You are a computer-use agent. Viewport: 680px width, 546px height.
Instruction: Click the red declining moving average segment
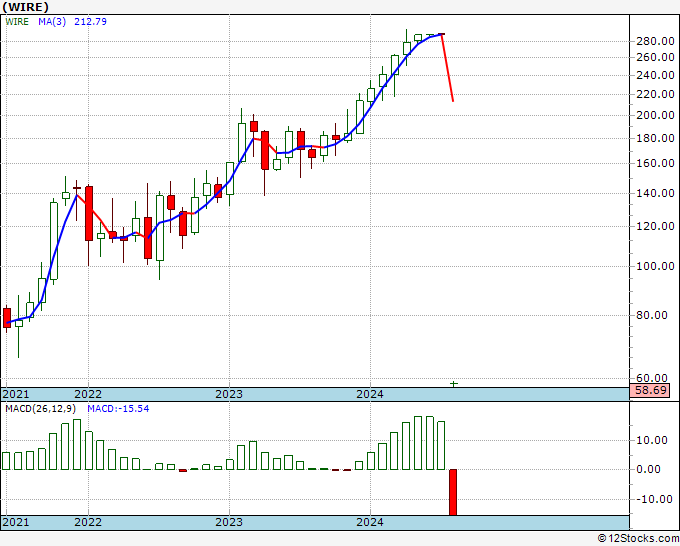447,68
